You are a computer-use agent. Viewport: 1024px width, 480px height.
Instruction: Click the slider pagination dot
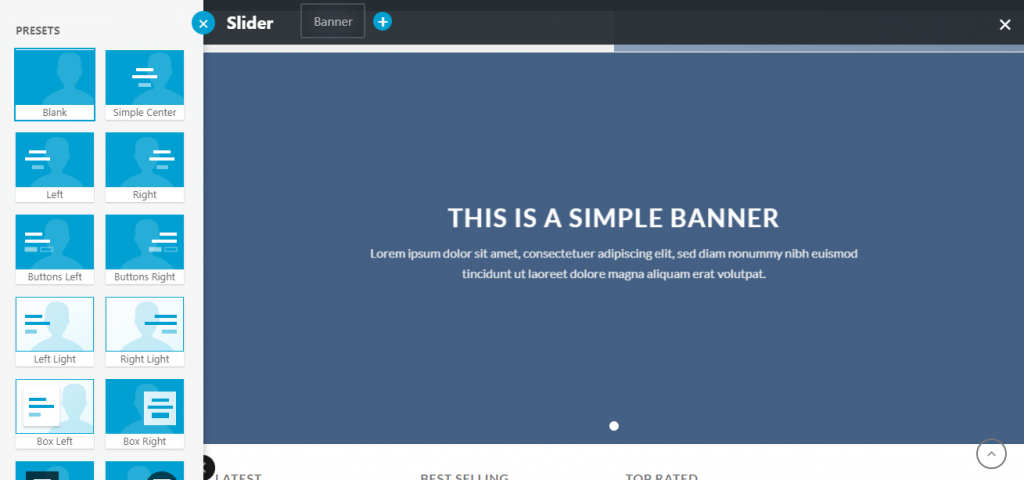tap(614, 426)
